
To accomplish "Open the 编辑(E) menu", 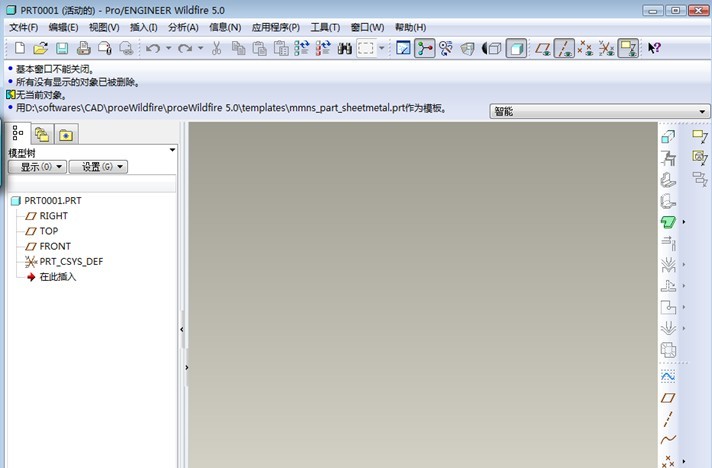I will (64, 27).
